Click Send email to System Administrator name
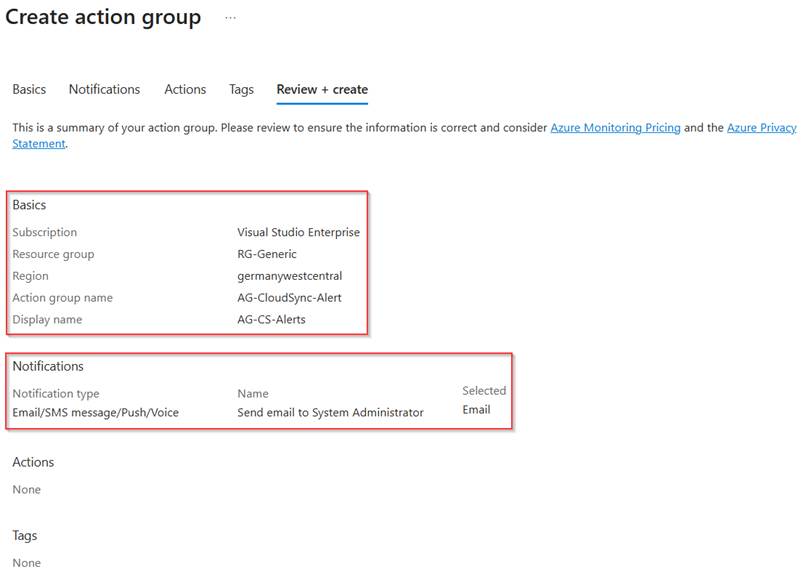 point(330,412)
